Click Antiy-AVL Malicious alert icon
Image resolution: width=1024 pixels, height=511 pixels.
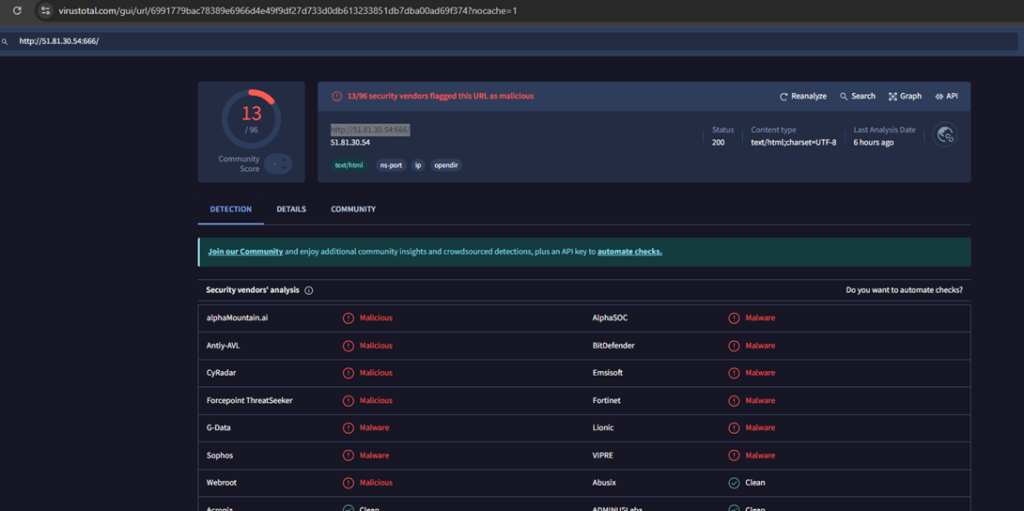coord(349,346)
